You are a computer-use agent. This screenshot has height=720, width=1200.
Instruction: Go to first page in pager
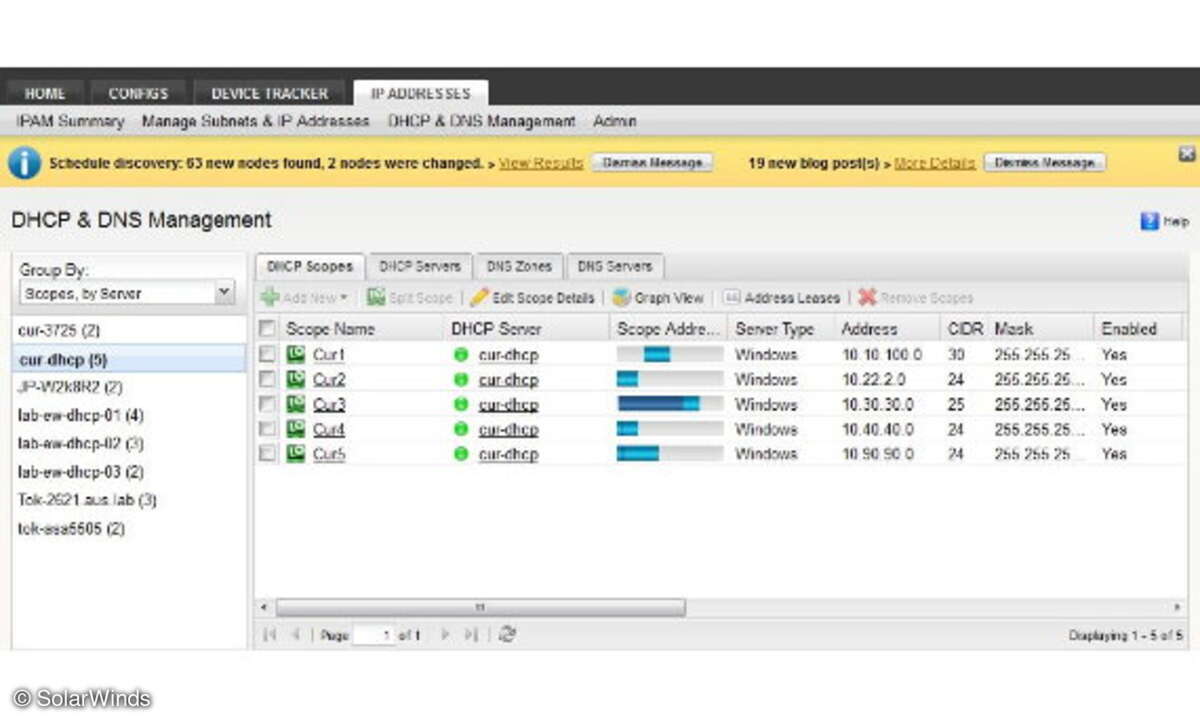[270, 635]
